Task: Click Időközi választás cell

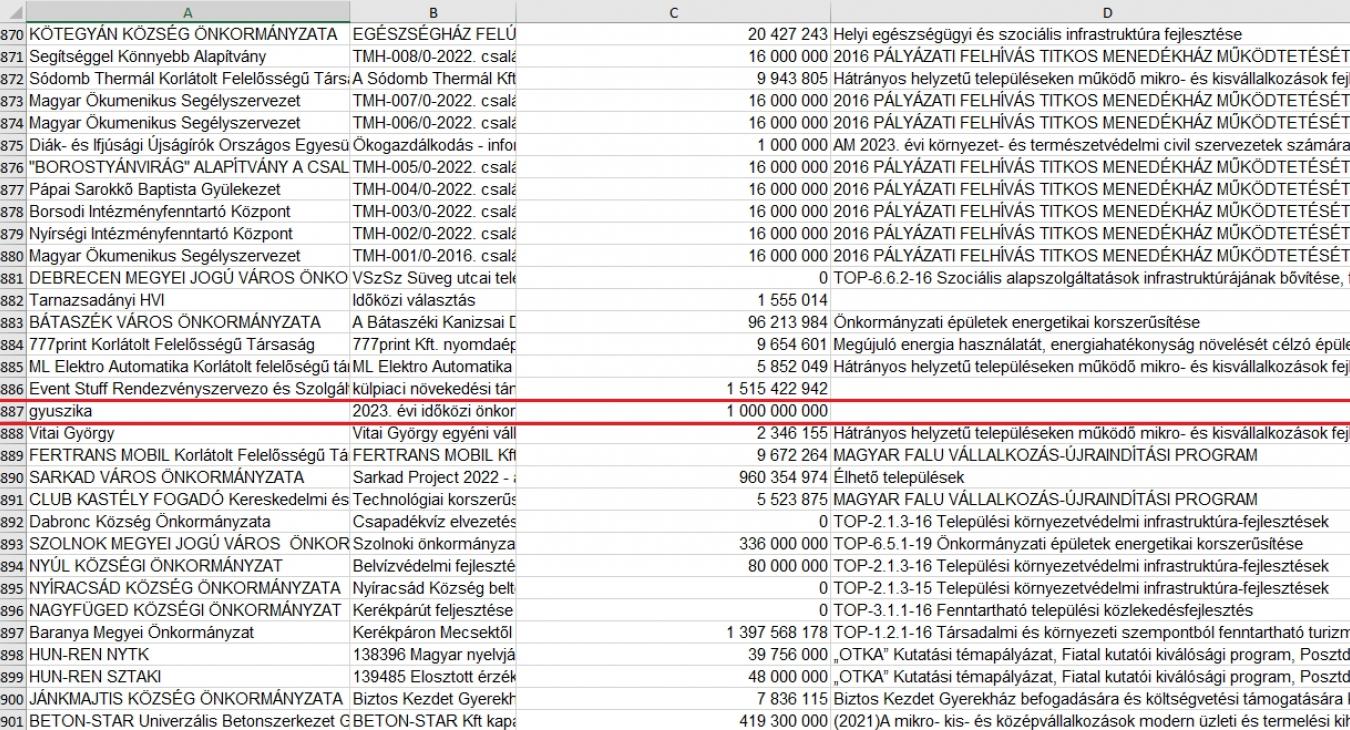Action: pos(433,300)
